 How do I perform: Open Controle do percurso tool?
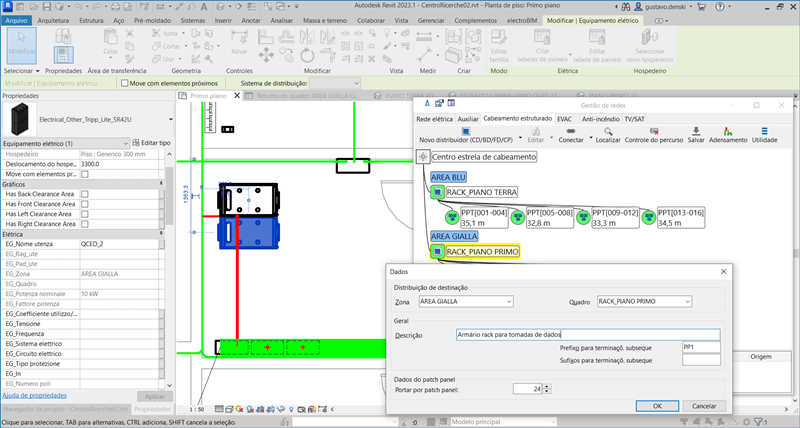point(652,130)
